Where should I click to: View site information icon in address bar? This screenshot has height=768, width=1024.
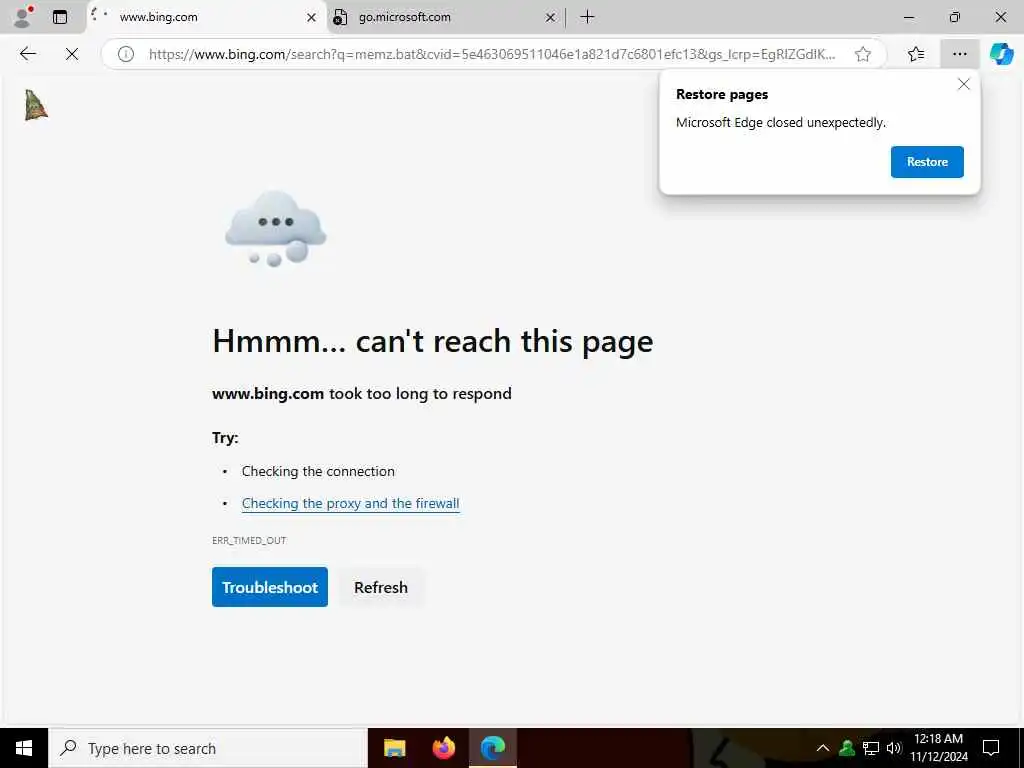tap(125, 54)
